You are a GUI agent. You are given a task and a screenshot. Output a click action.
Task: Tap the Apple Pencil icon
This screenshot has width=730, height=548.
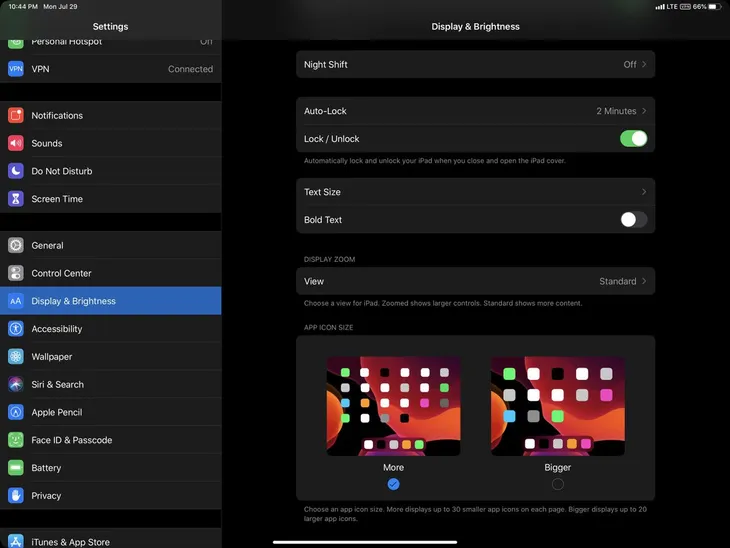(16, 413)
